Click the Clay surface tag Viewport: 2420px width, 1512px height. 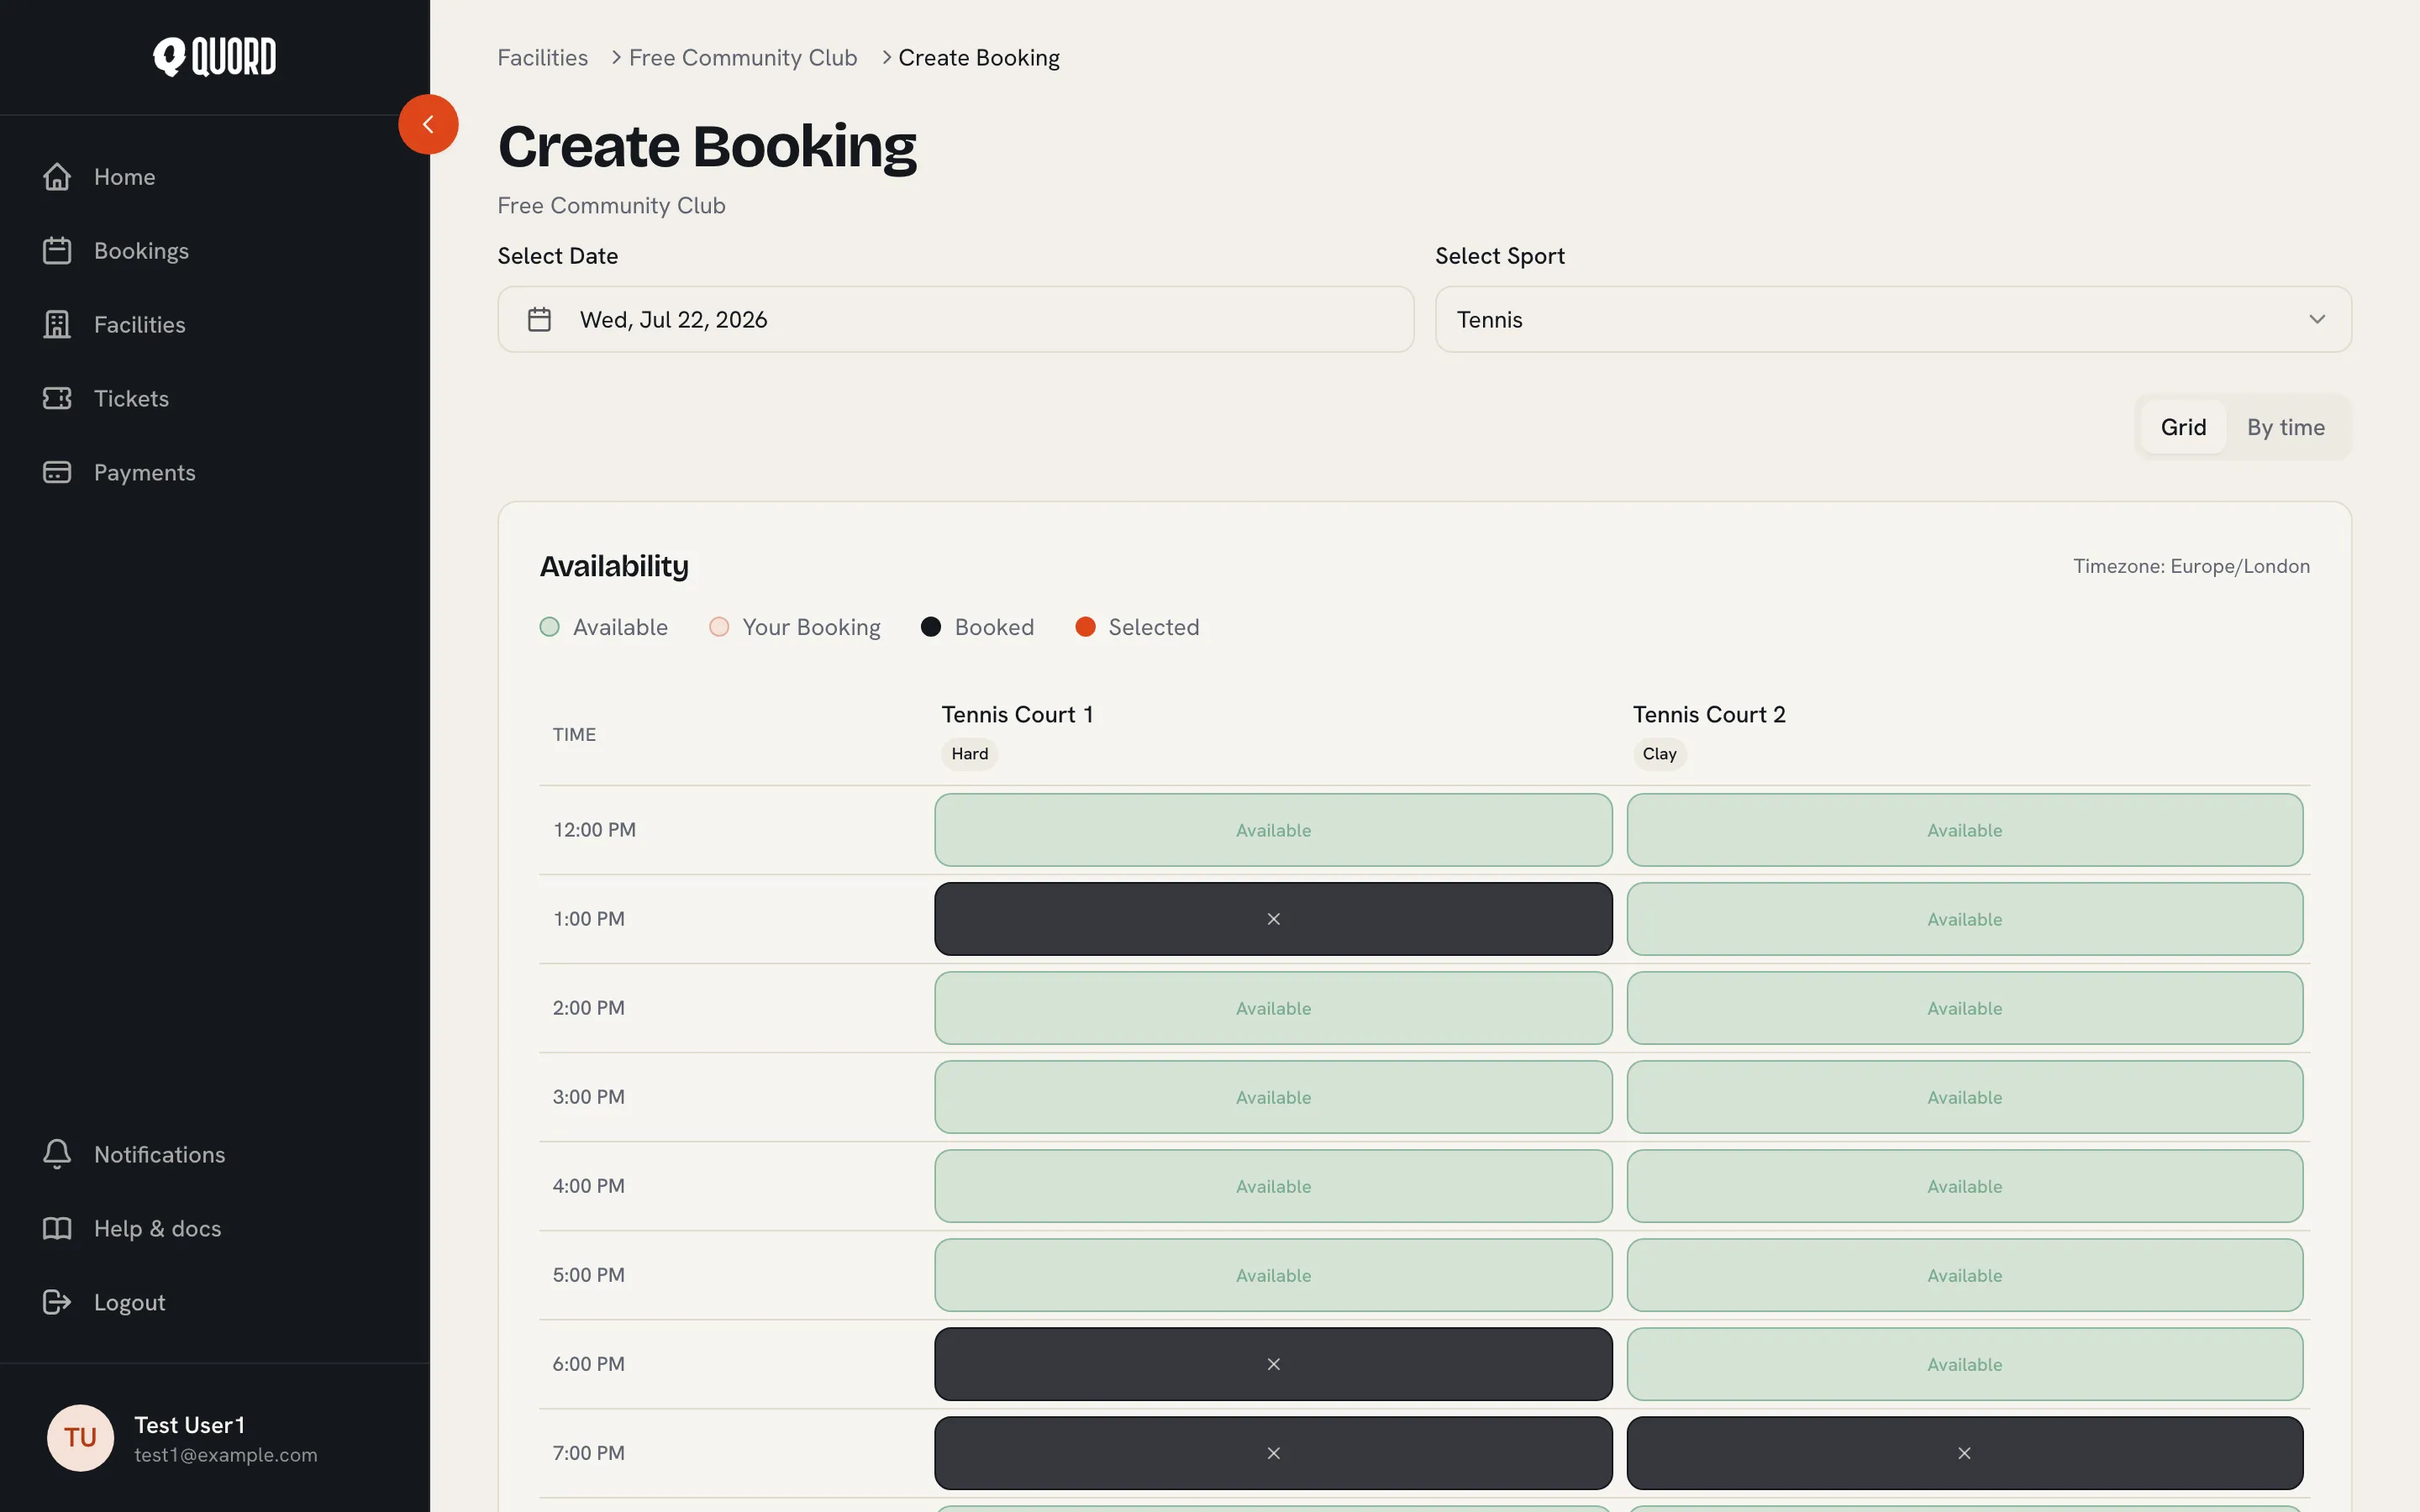tap(1659, 754)
